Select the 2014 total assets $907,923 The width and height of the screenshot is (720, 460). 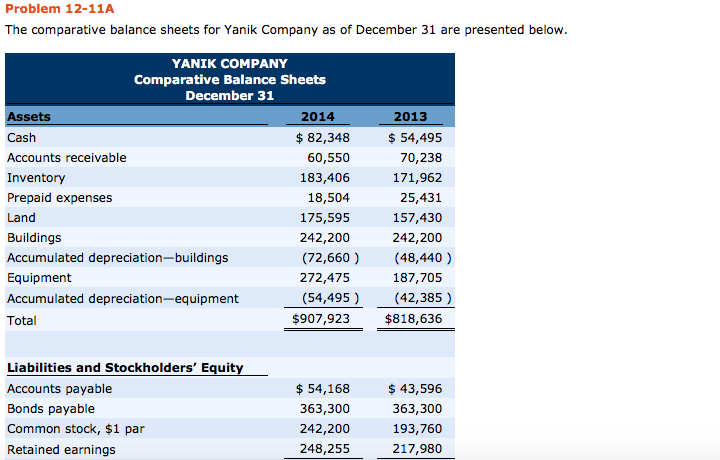[x=320, y=320]
